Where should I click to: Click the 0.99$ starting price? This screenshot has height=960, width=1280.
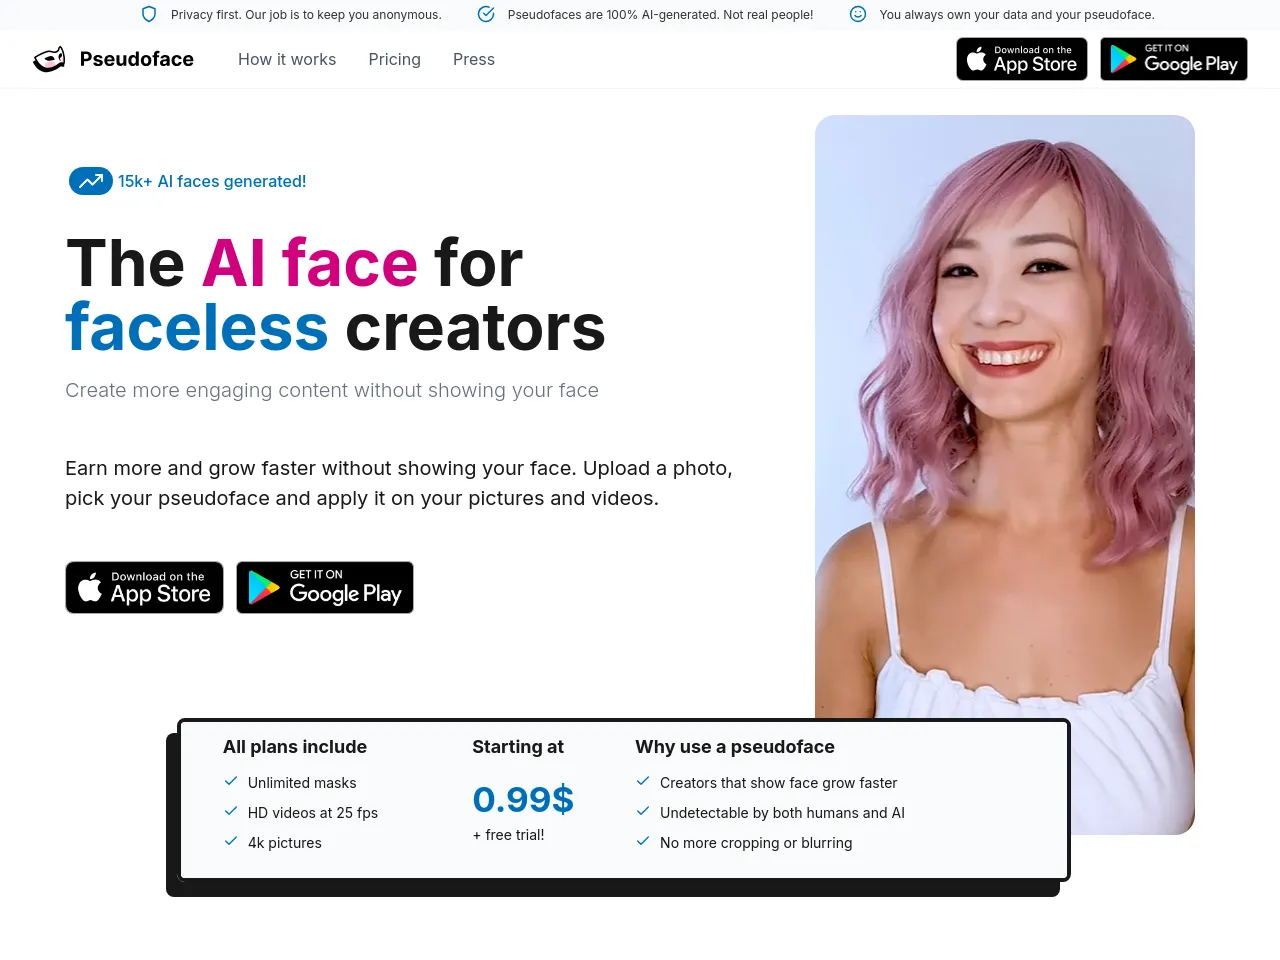click(x=523, y=799)
